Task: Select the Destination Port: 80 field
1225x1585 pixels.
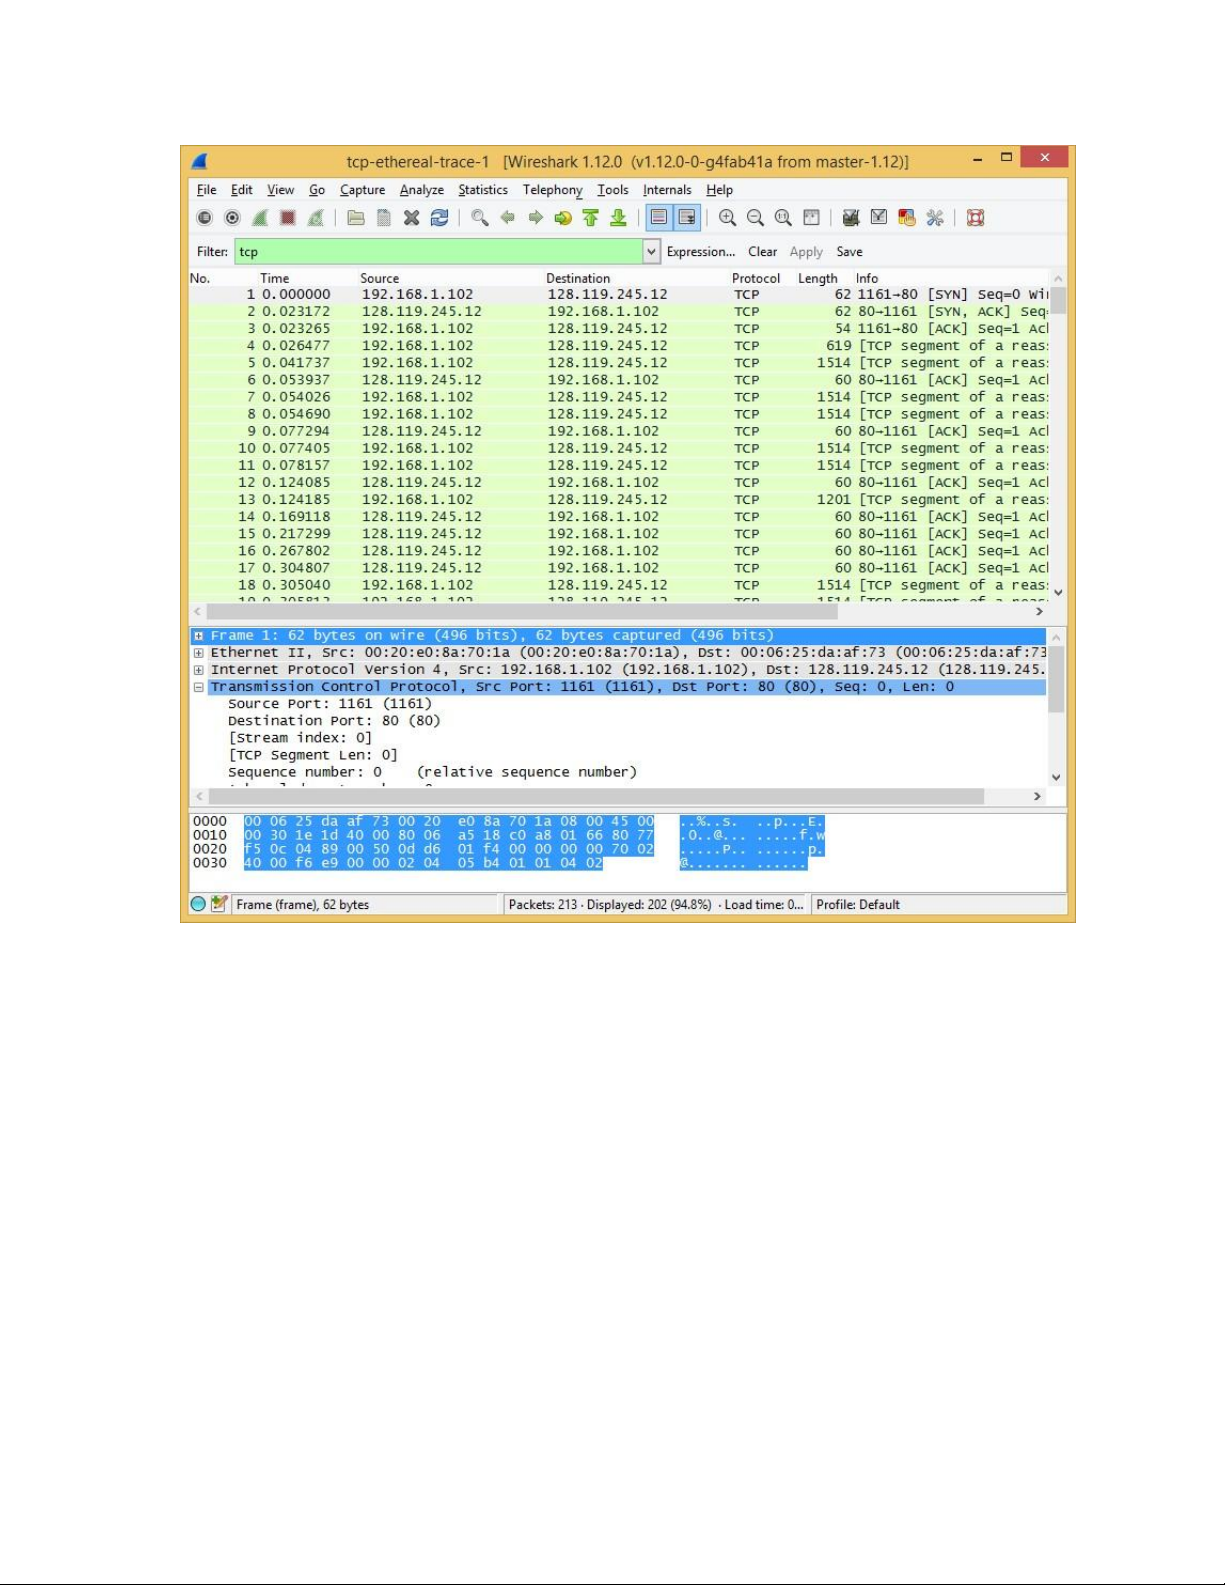Action: [x=334, y=721]
